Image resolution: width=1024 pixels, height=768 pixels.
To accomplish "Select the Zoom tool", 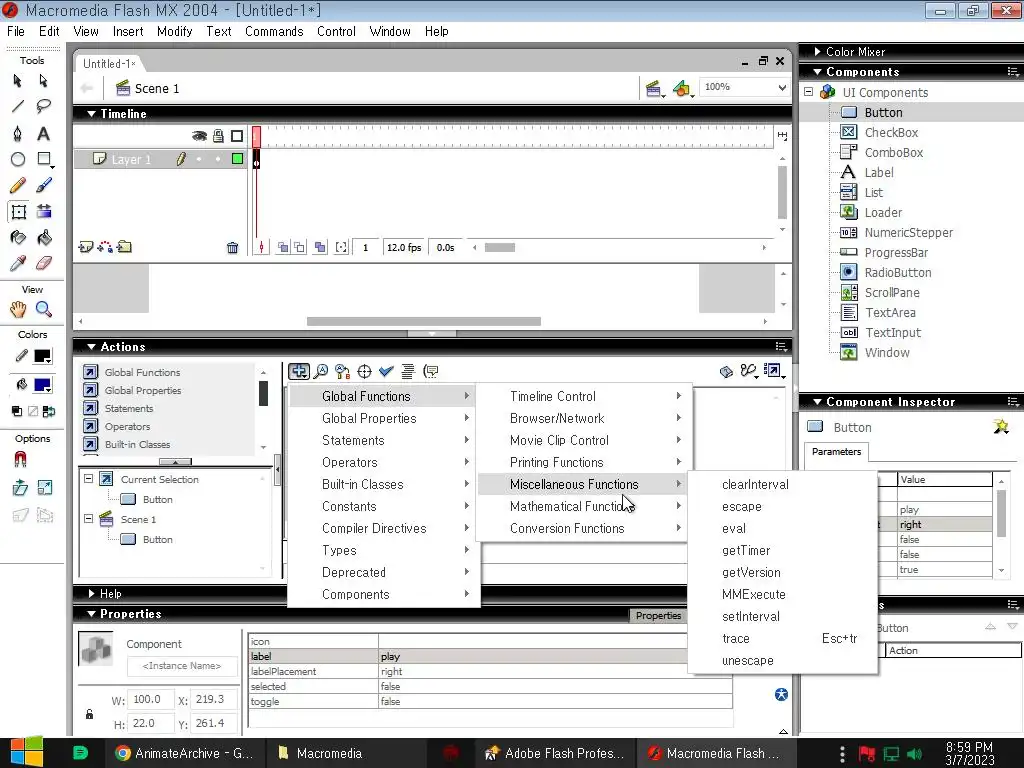I will pyautogui.click(x=44, y=309).
